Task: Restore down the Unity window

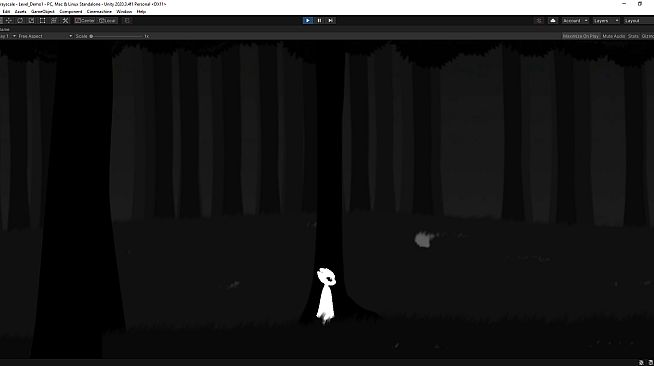Action: click(x=640, y=4)
